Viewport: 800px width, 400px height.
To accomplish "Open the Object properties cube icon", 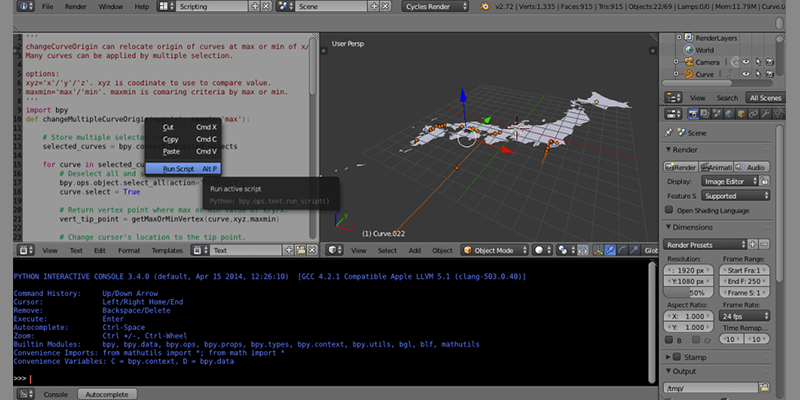I will point(741,113).
